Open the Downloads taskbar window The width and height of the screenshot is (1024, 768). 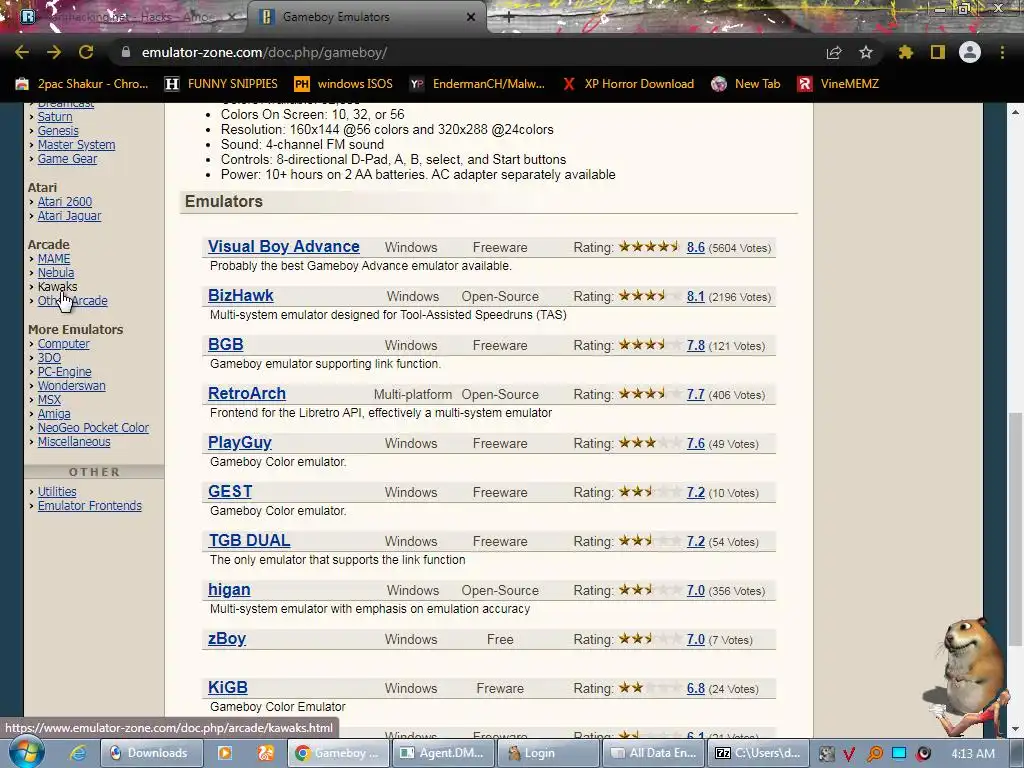click(150, 753)
